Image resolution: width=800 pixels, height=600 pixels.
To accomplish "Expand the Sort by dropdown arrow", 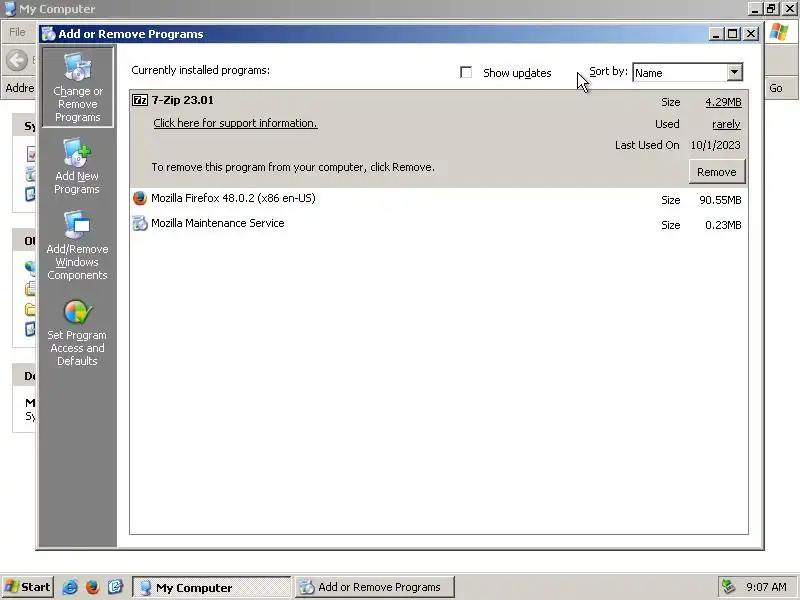I will [x=734, y=72].
